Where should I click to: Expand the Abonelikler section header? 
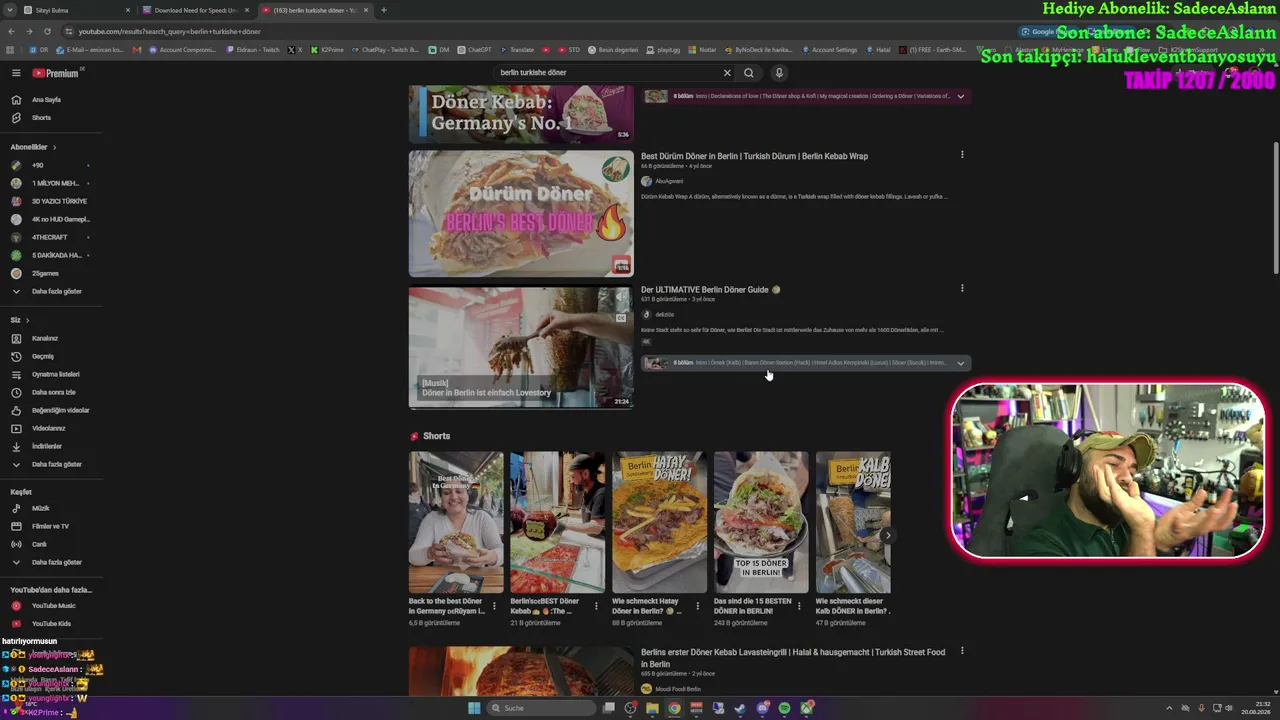pyautogui.click(x=34, y=147)
